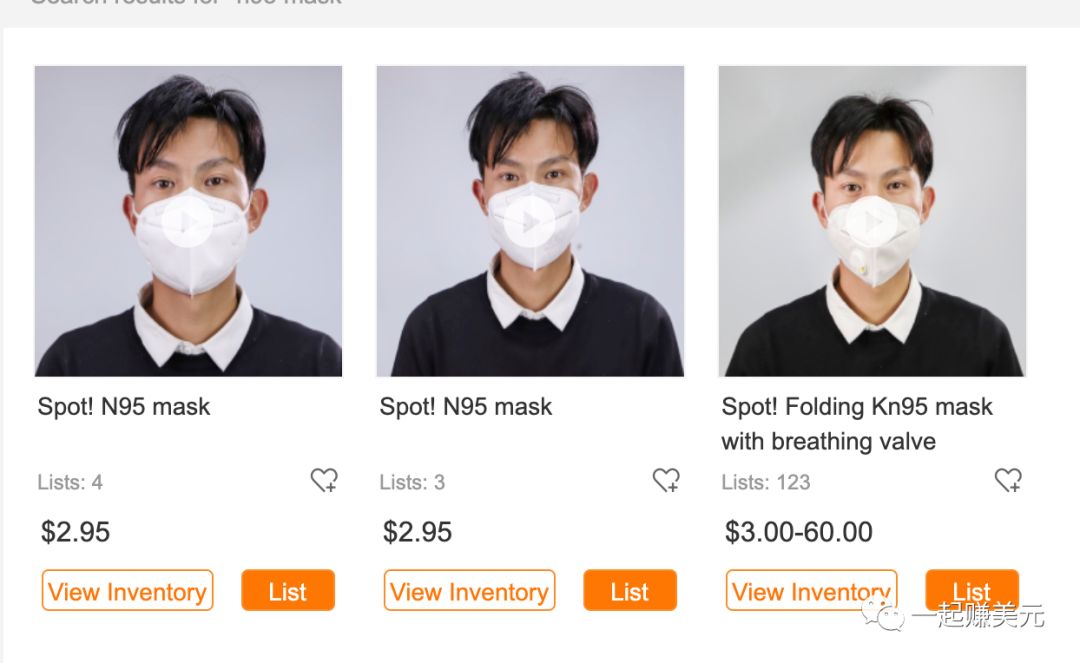The image size is (1080, 663).
Task: Favorite the middle N95 mask with heart icon
Action: (x=666, y=481)
